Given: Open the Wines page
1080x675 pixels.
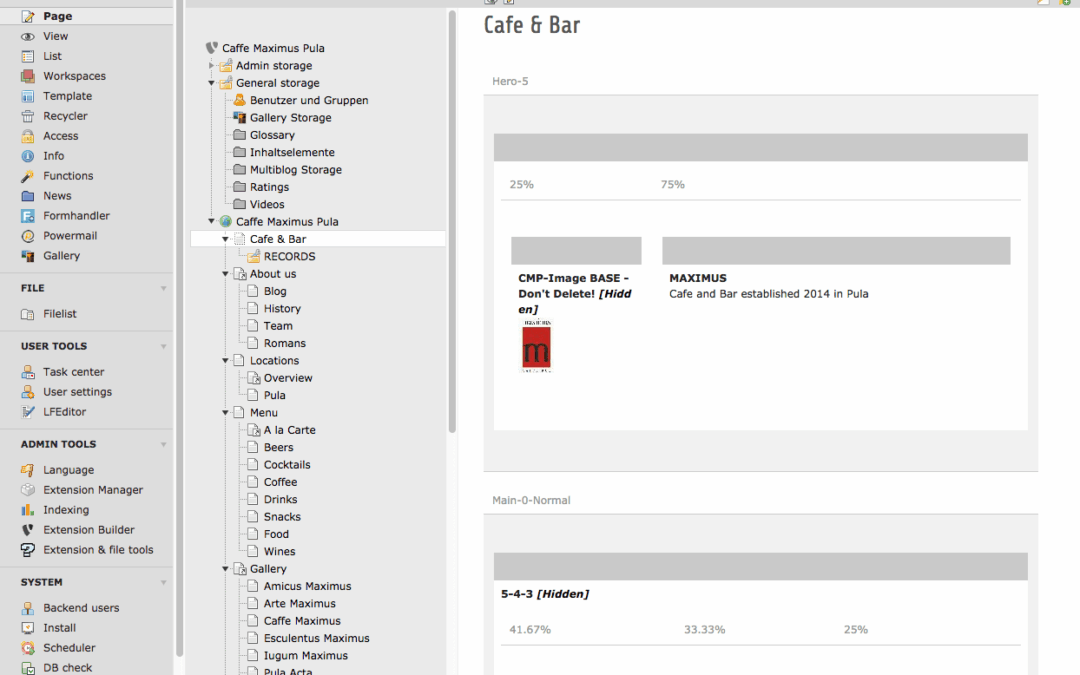Looking at the screenshot, I should [x=280, y=552].
